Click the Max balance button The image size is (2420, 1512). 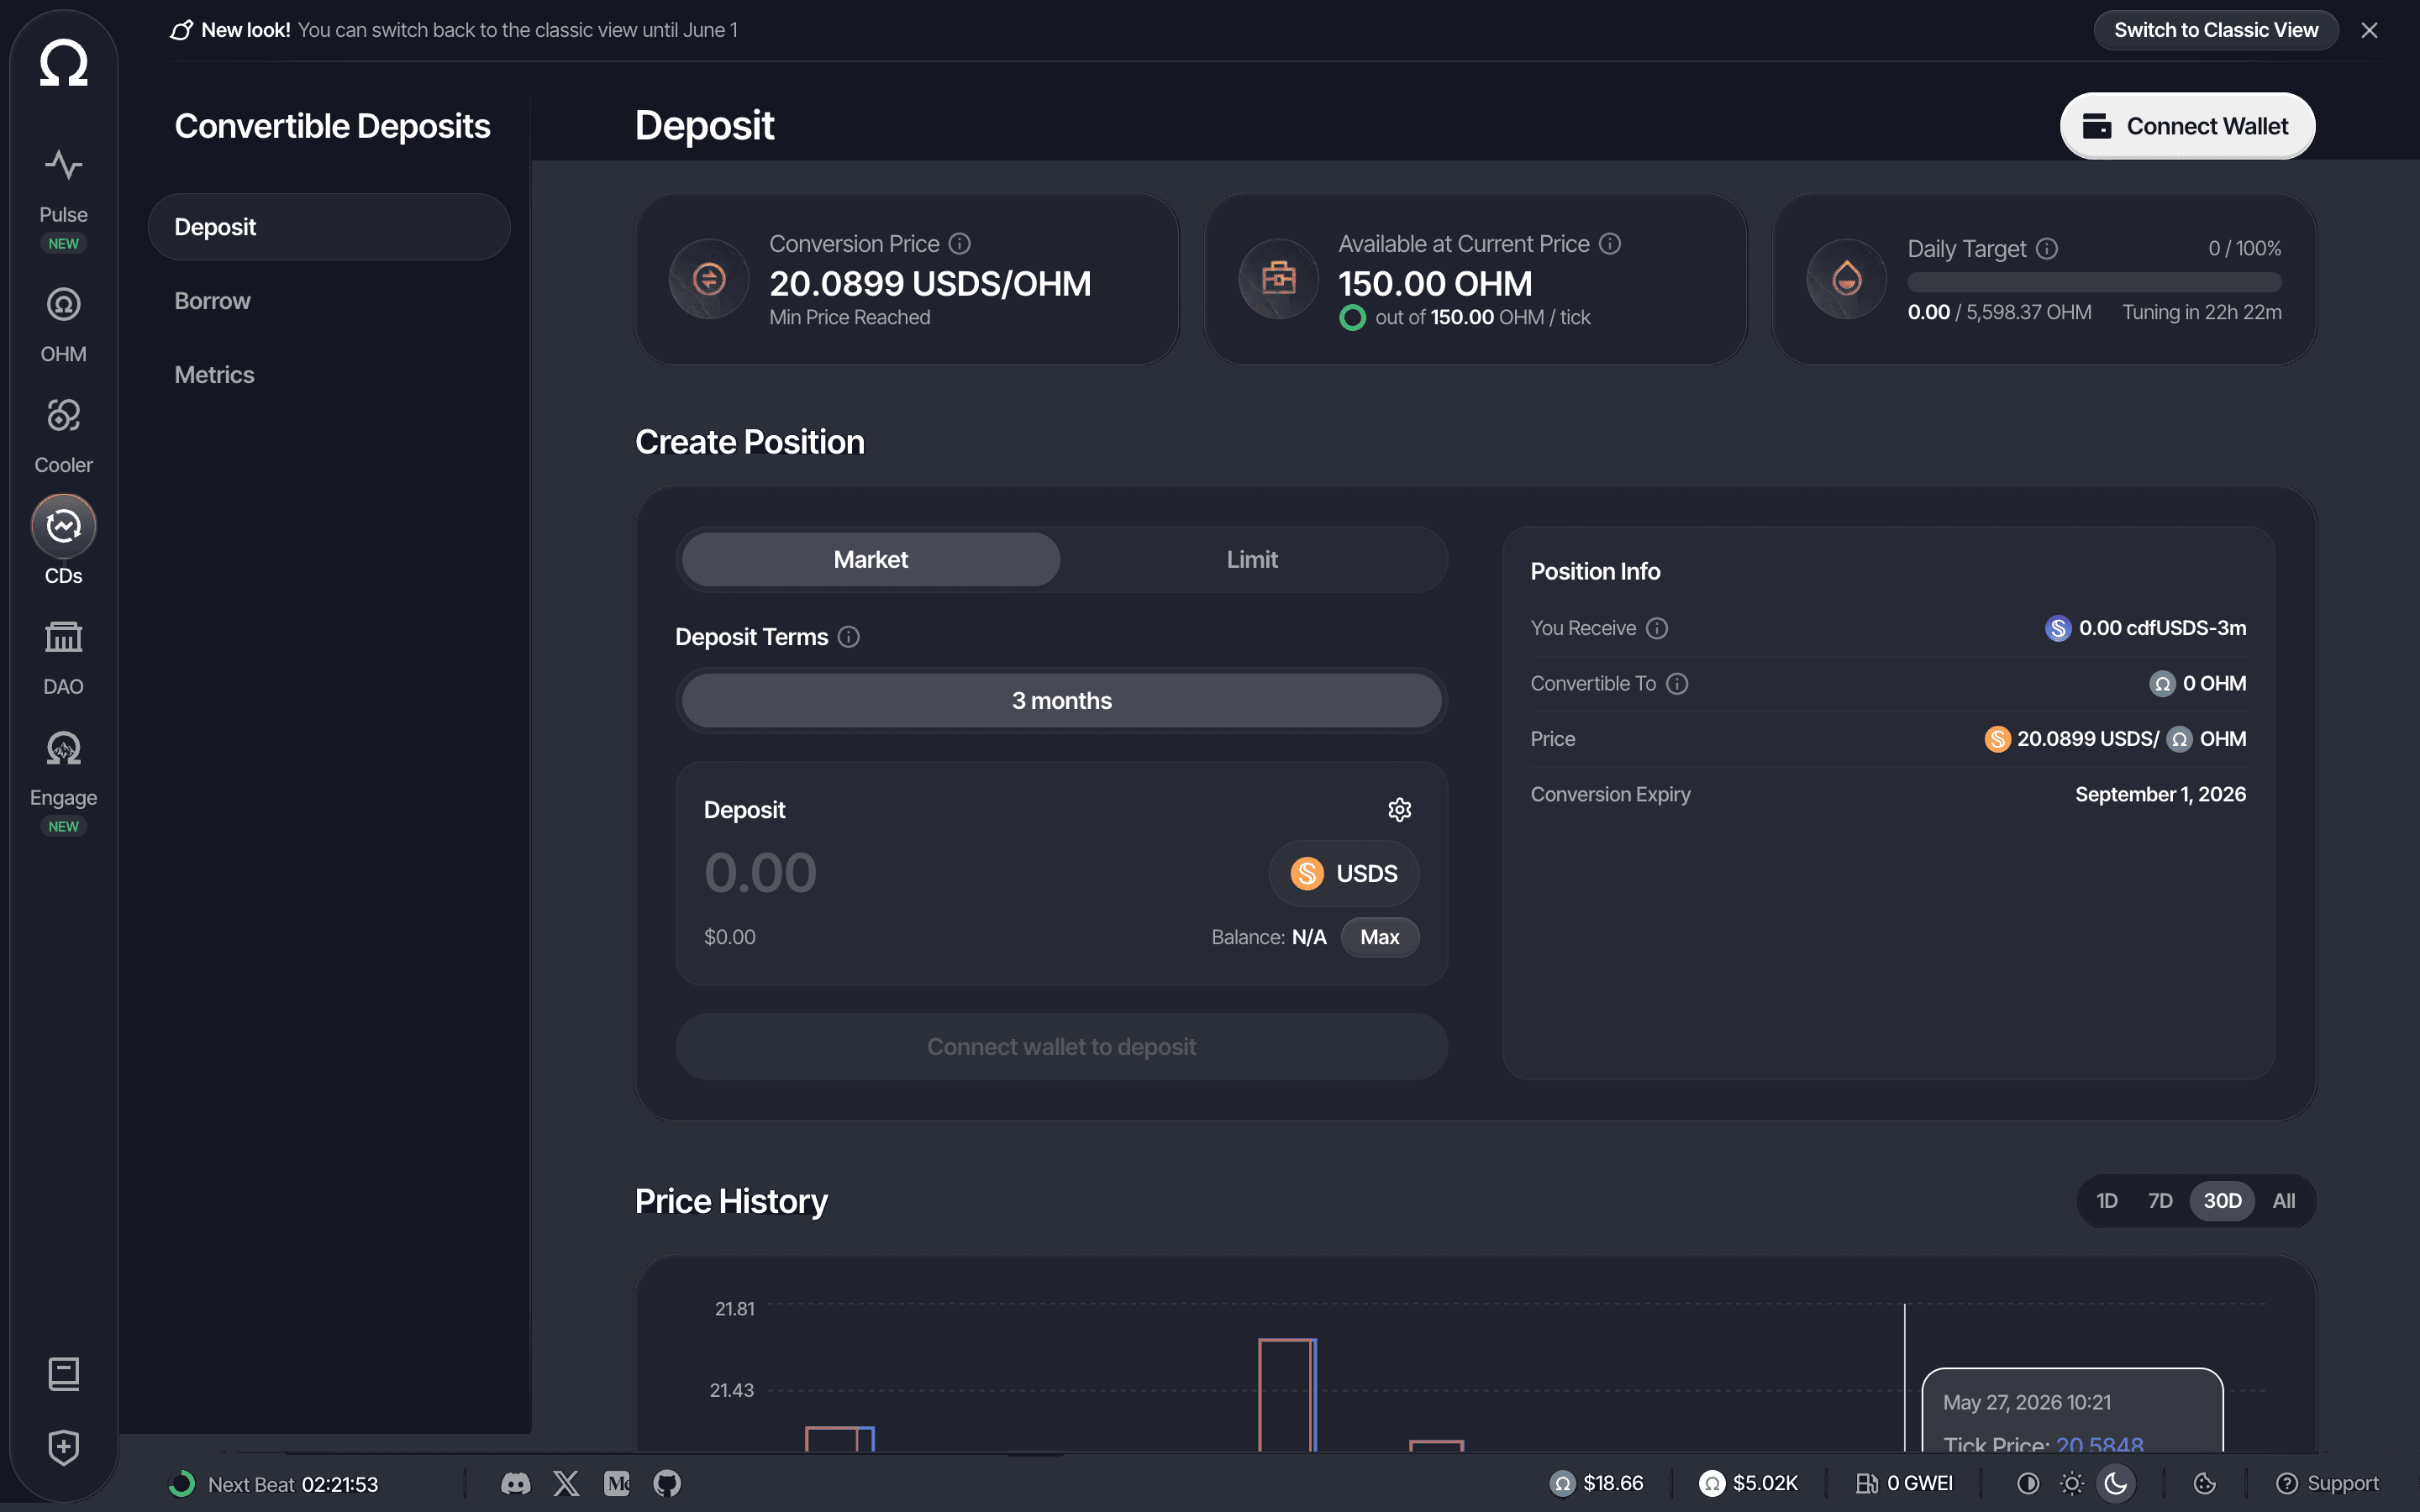[x=1379, y=937]
